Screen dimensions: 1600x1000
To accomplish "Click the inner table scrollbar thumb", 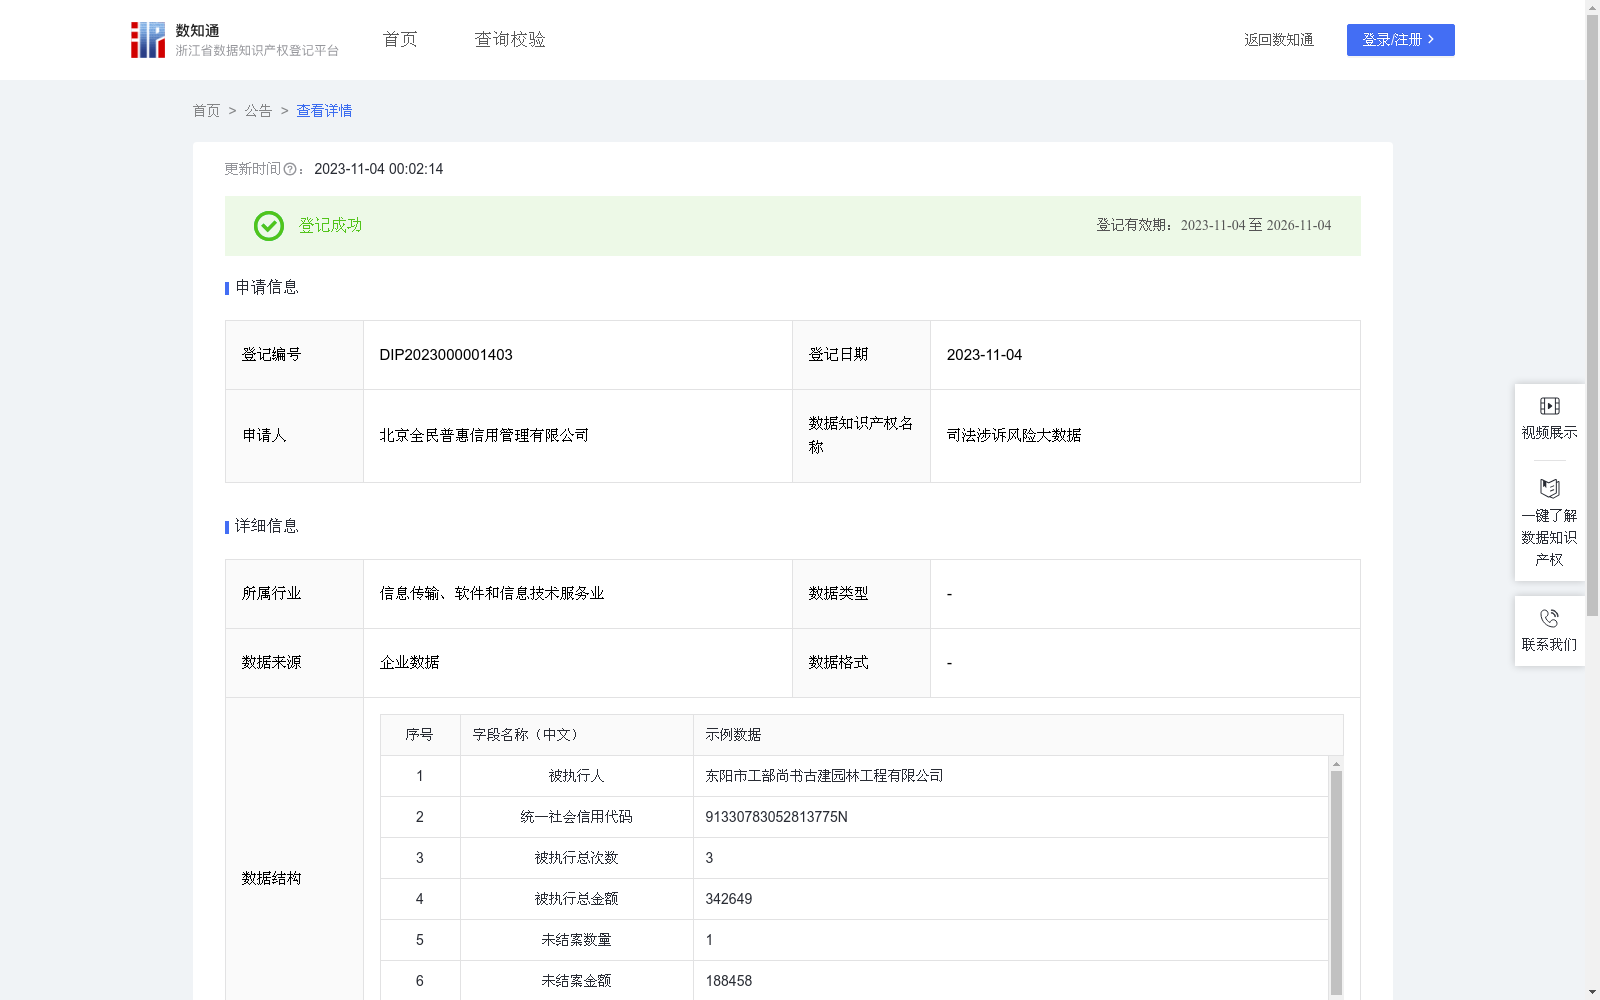I will click(x=1336, y=882).
